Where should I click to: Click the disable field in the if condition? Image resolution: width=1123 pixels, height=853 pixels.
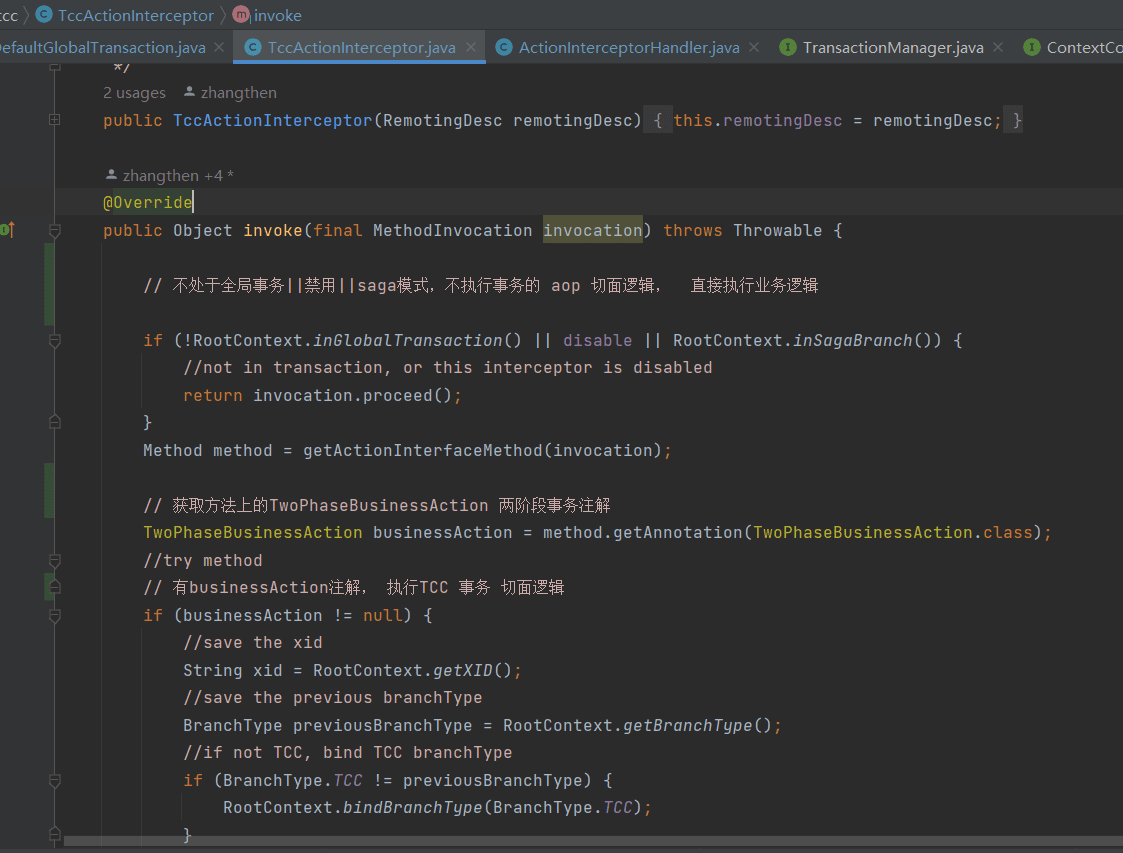pos(597,340)
